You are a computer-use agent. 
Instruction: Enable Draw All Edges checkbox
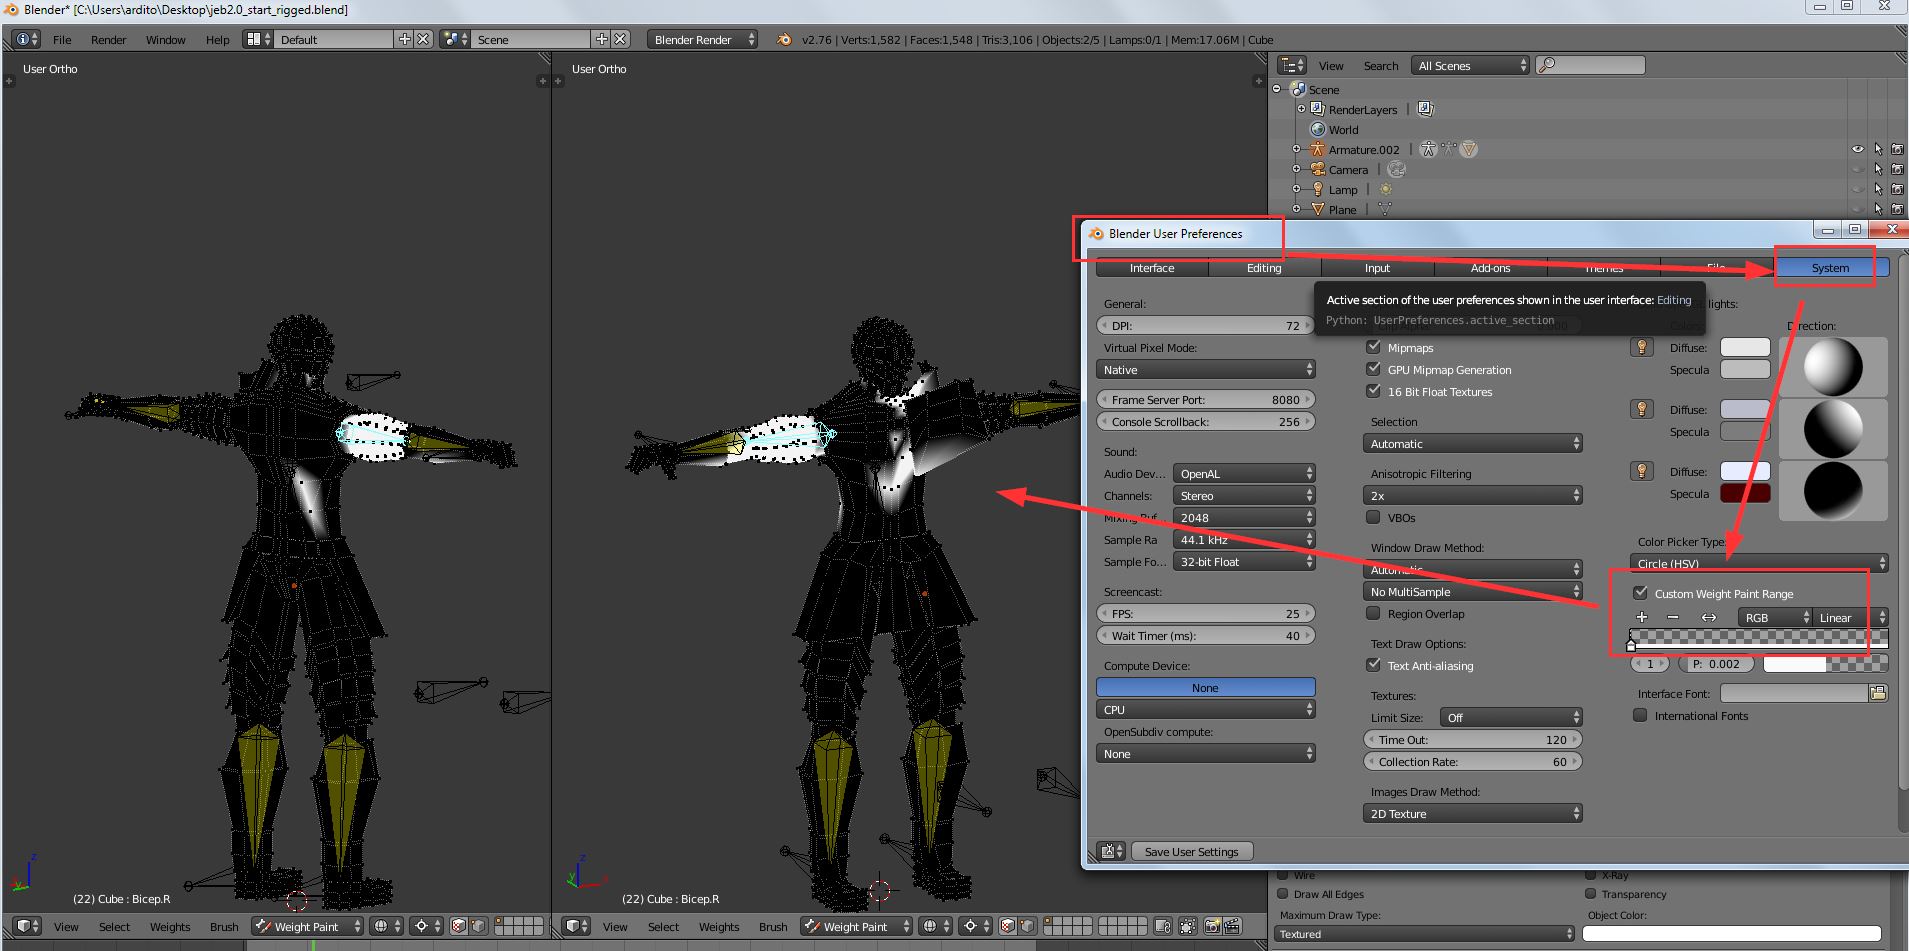click(x=1283, y=894)
